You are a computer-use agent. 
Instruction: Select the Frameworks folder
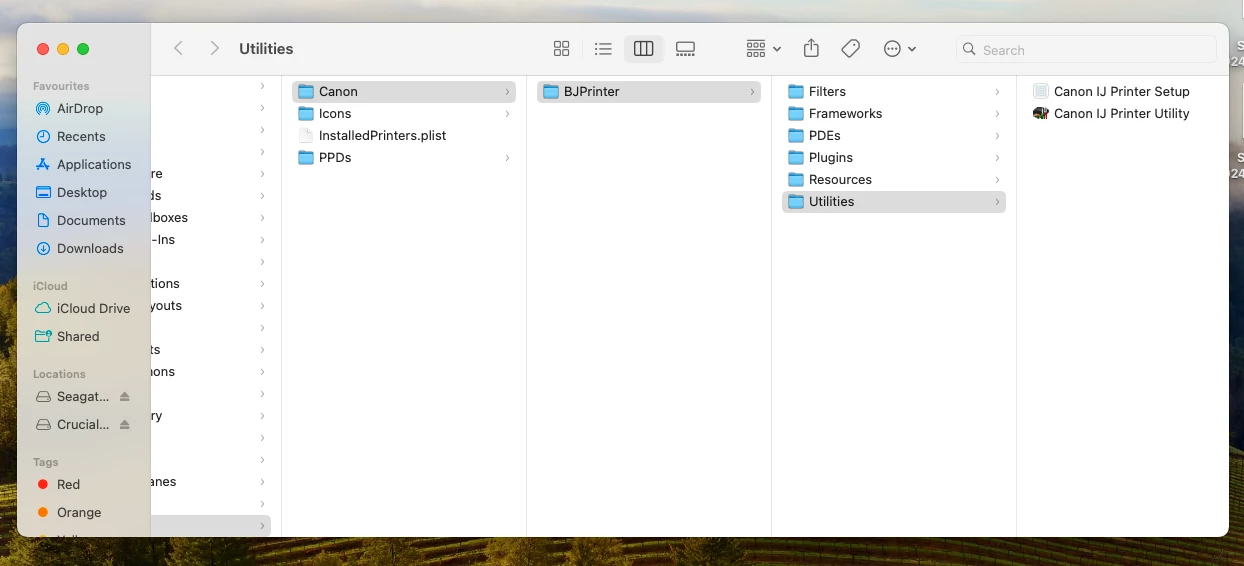(894, 113)
